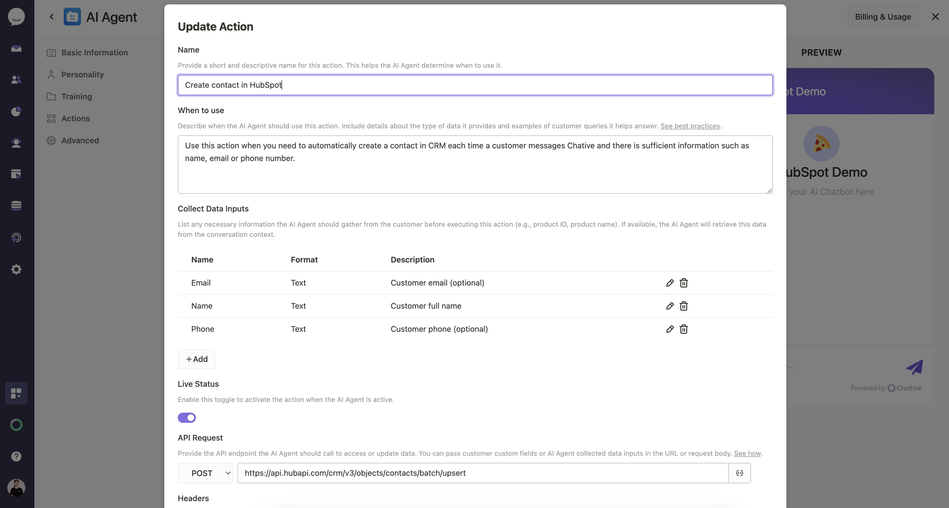Open the user avatar at sidebar bottom
The image size is (949, 508).
coord(16,487)
